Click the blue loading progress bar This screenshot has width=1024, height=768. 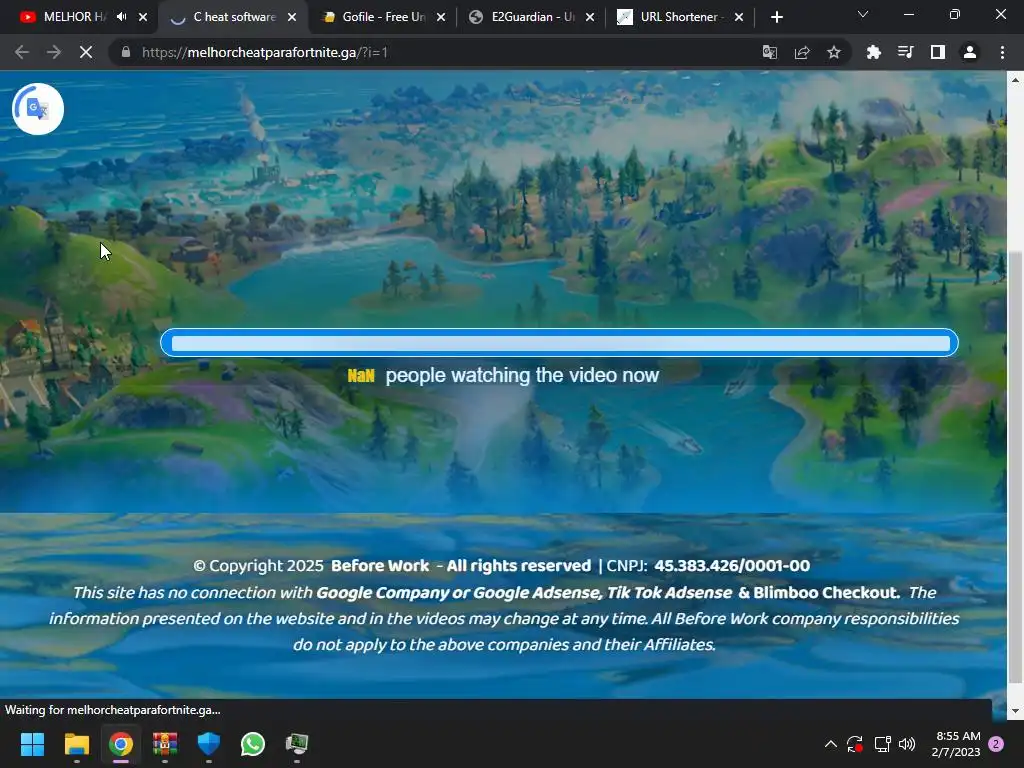pyautogui.click(x=559, y=343)
